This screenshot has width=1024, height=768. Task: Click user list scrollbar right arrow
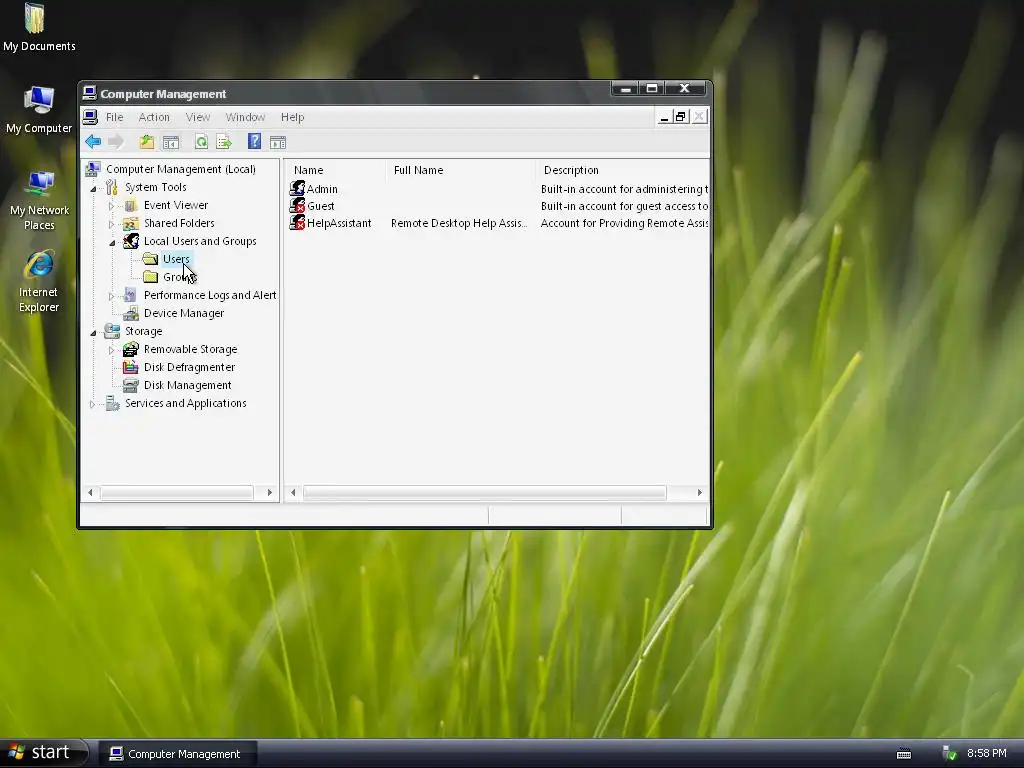(x=699, y=492)
